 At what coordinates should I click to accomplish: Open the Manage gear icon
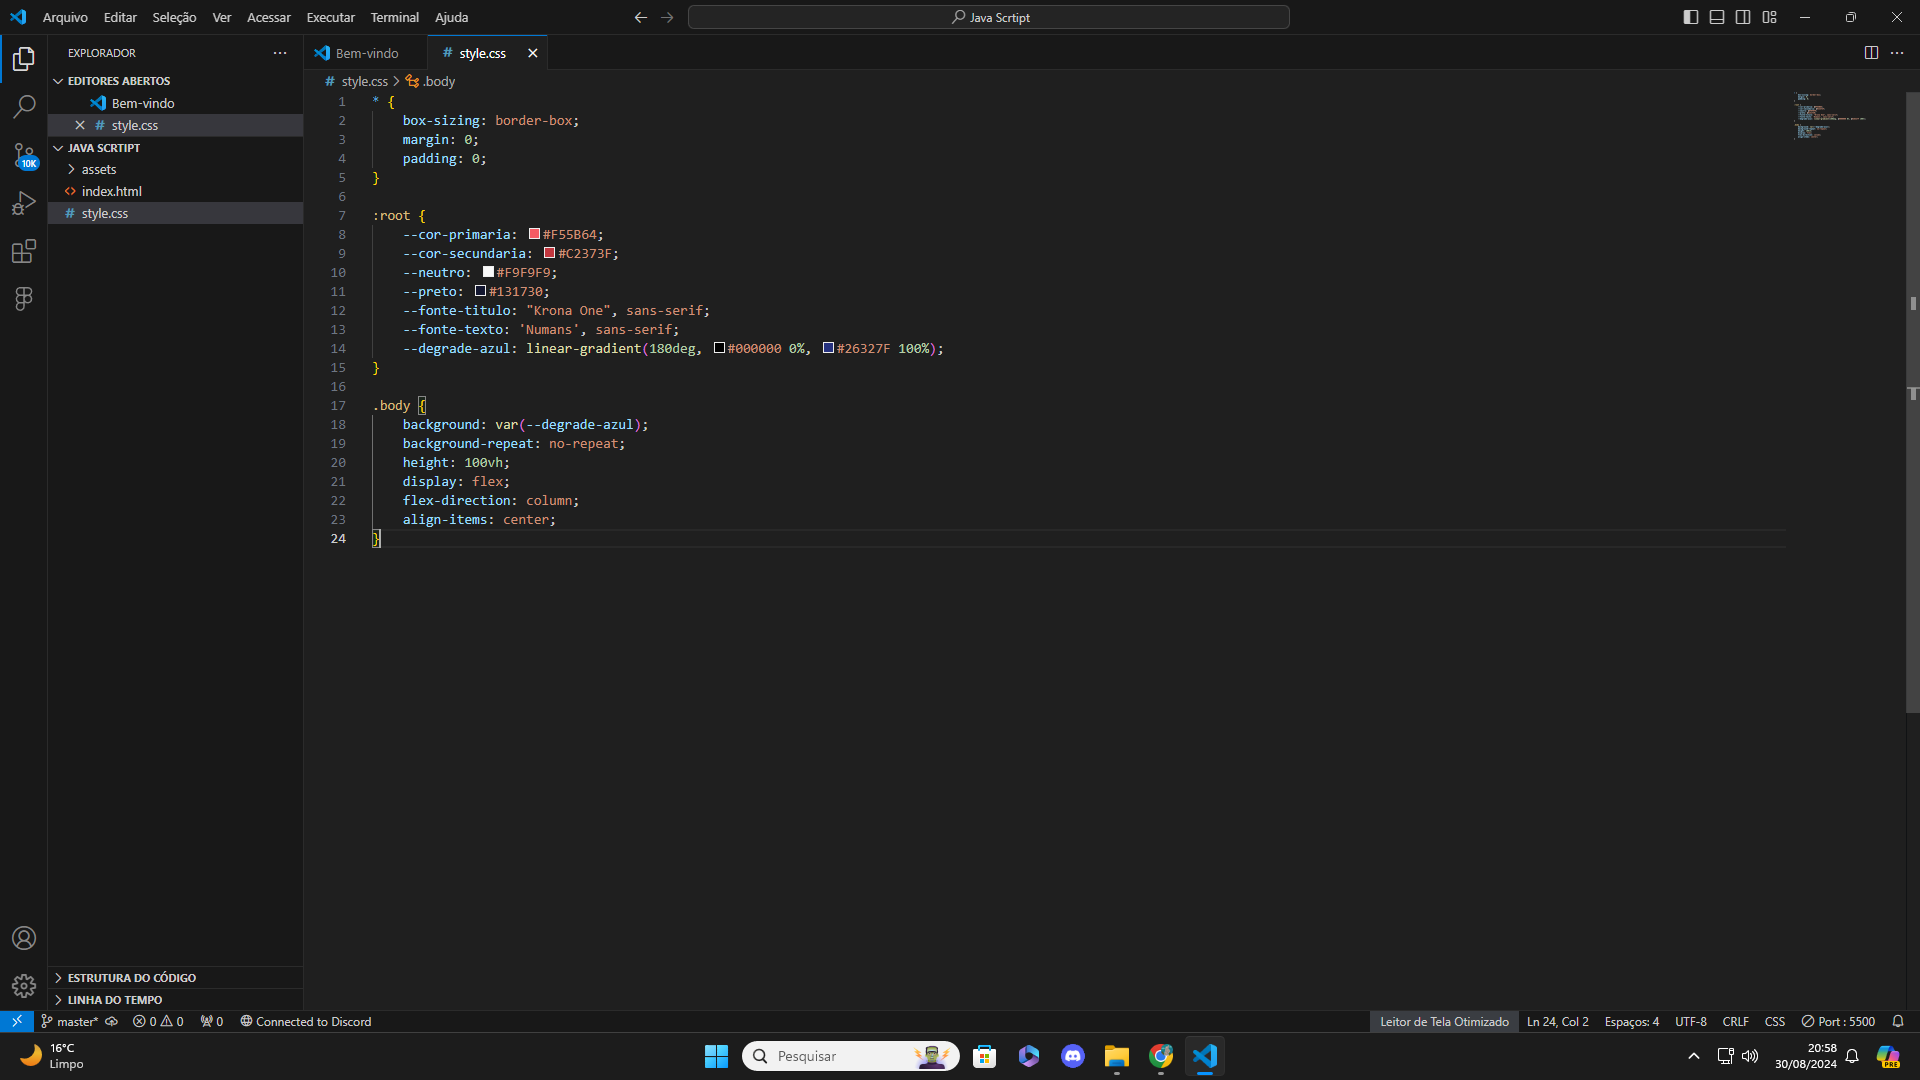point(24,986)
